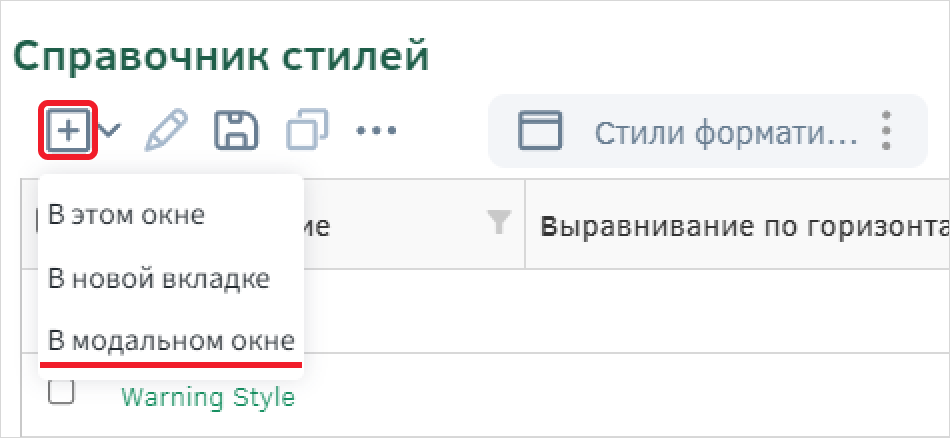Viewport: 950px width, 438px height.
Task: Click the "Стили формати…" view name
Action: coord(726,133)
